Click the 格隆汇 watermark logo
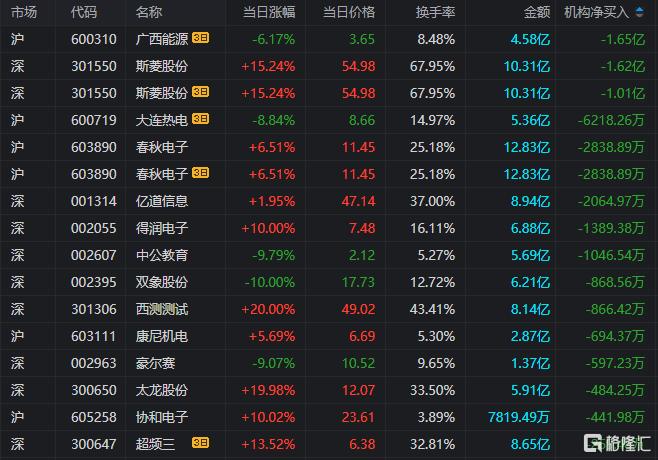The height and width of the screenshot is (460, 658). pyautogui.click(x=617, y=443)
